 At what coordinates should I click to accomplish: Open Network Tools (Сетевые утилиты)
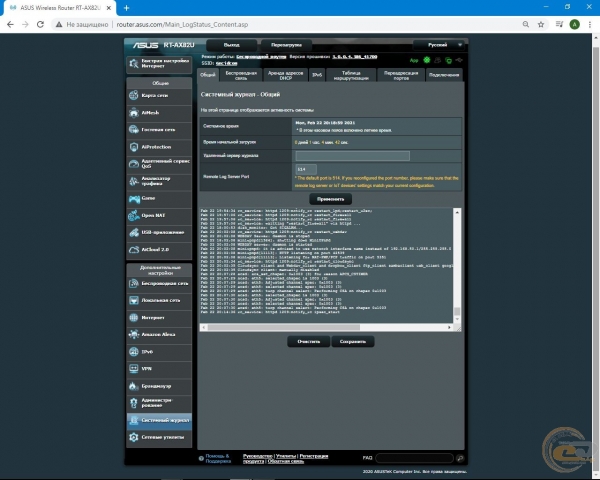pos(159,437)
